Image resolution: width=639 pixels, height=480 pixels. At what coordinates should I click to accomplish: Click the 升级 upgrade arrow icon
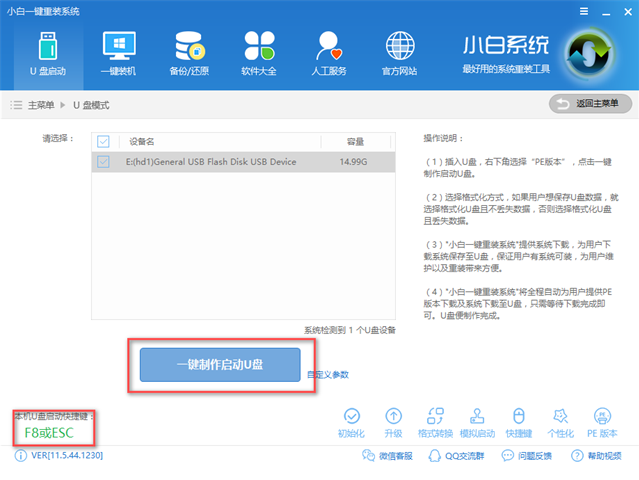pyautogui.click(x=393, y=422)
